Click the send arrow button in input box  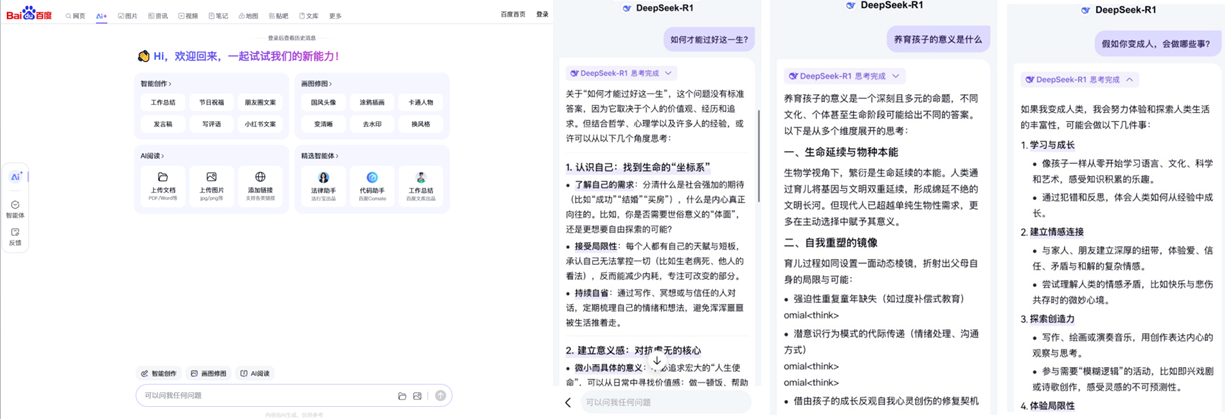point(441,396)
